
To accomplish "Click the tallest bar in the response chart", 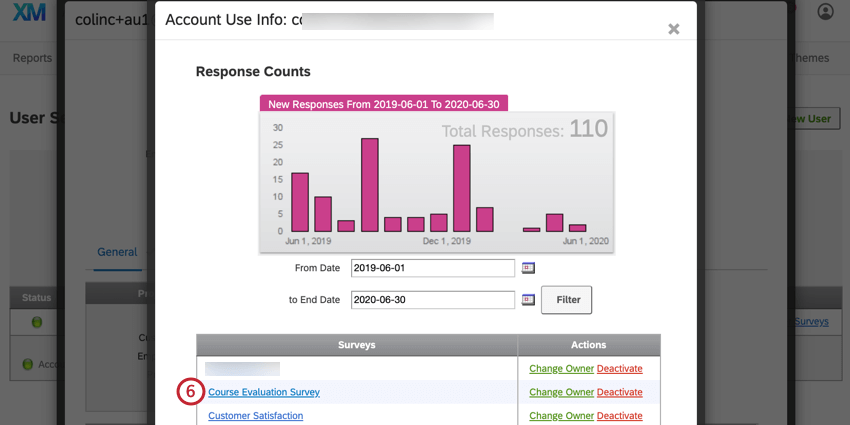I will (x=369, y=185).
